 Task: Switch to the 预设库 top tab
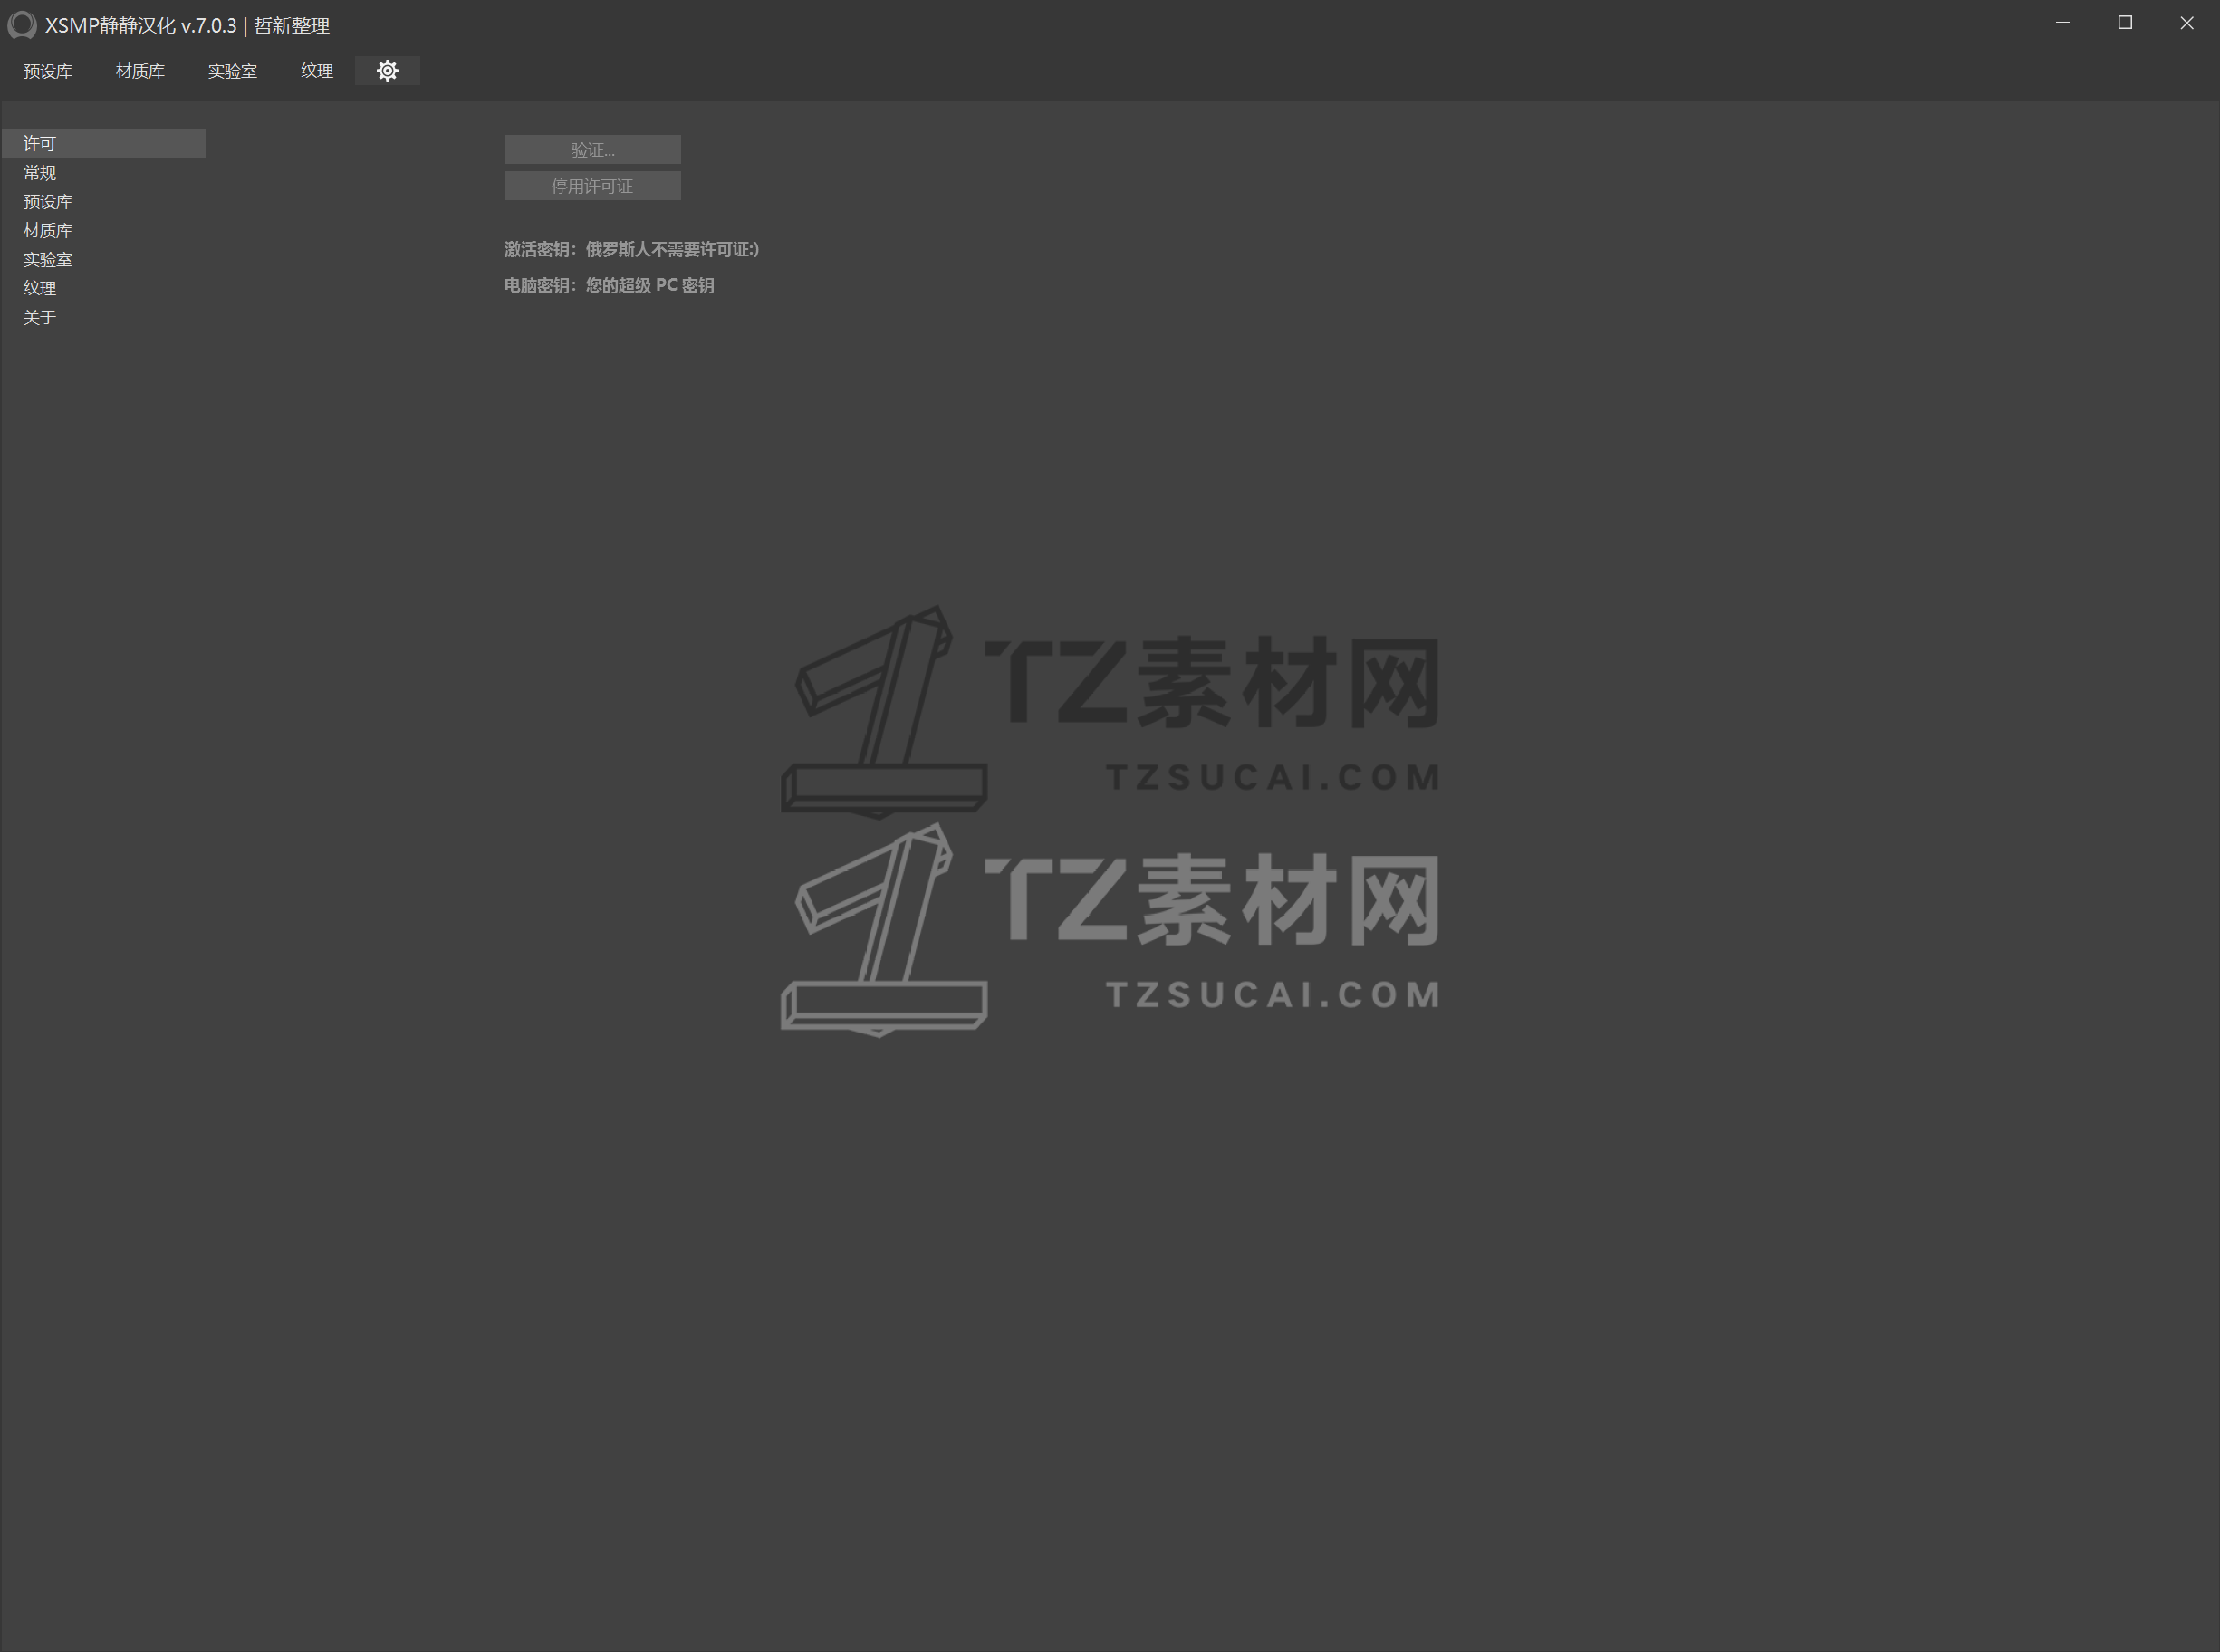[48, 71]
